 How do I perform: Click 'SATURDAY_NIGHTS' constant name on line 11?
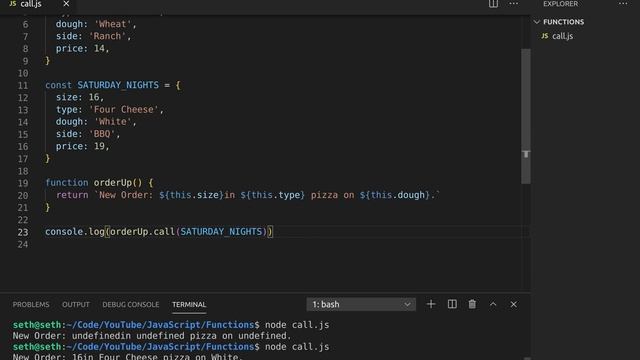point(118,85)
